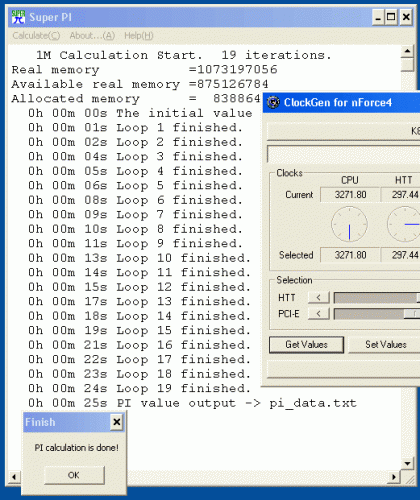Open the About...(A) menu

(x=92, y=36)
